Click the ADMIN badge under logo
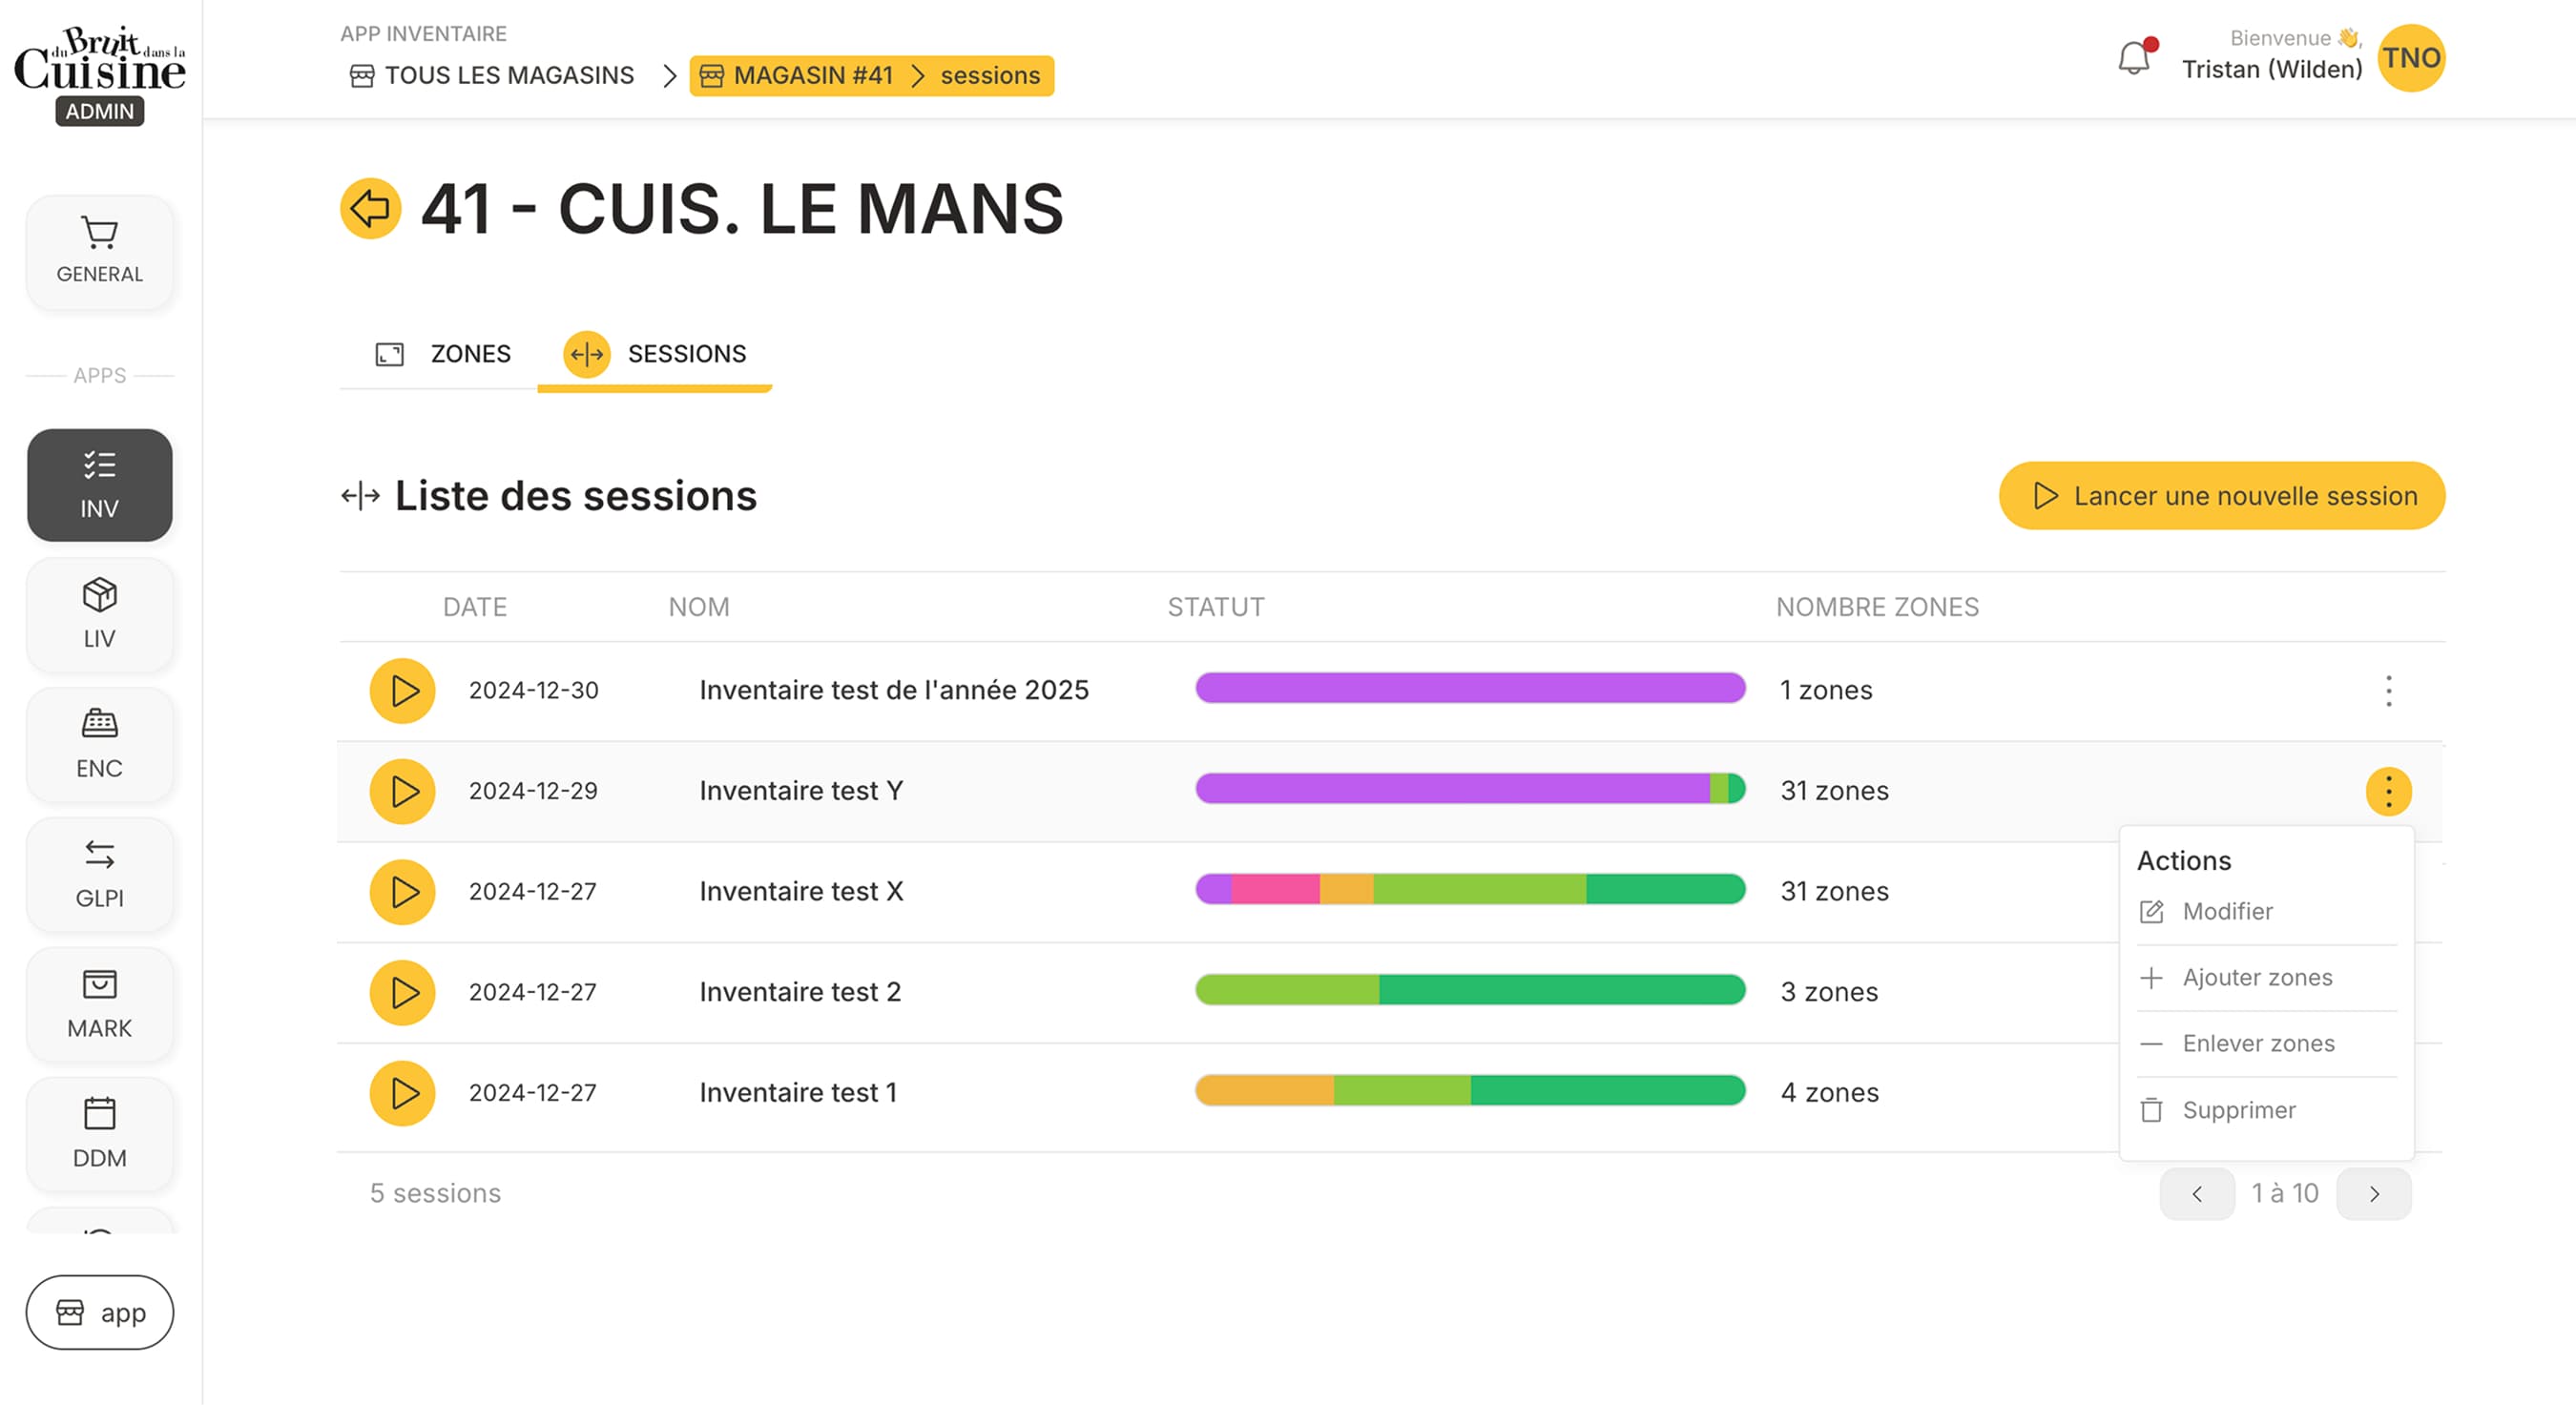This screenshot has height=1405, width=2576. click(x=99, y=112)
